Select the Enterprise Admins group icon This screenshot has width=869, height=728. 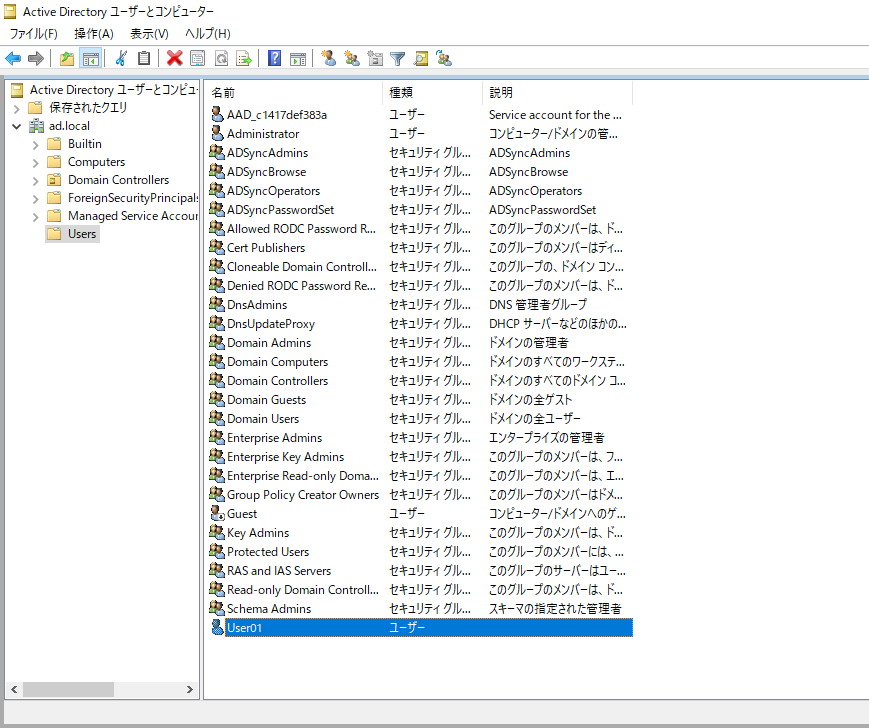(x=217, y=437)
